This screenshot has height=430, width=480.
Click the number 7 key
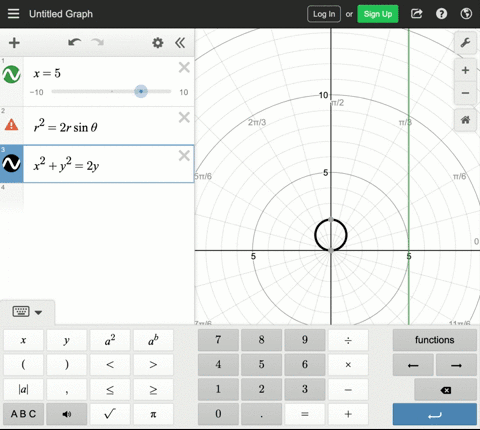coord(218,340)
